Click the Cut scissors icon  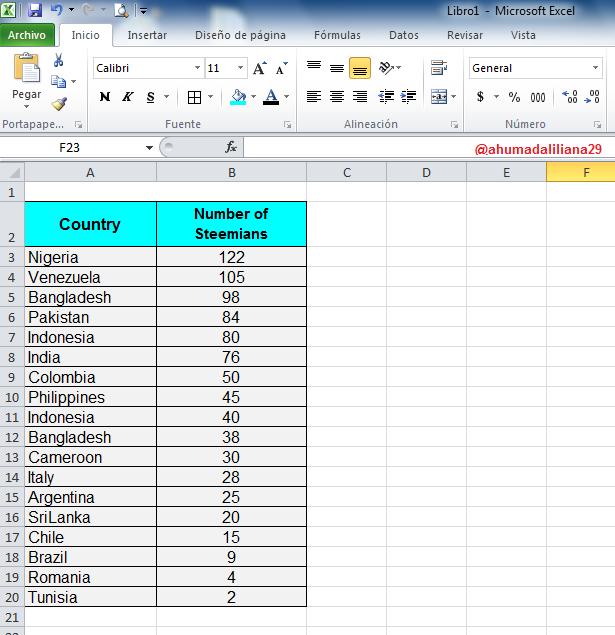pyautogui.click(x=58, y=60)
